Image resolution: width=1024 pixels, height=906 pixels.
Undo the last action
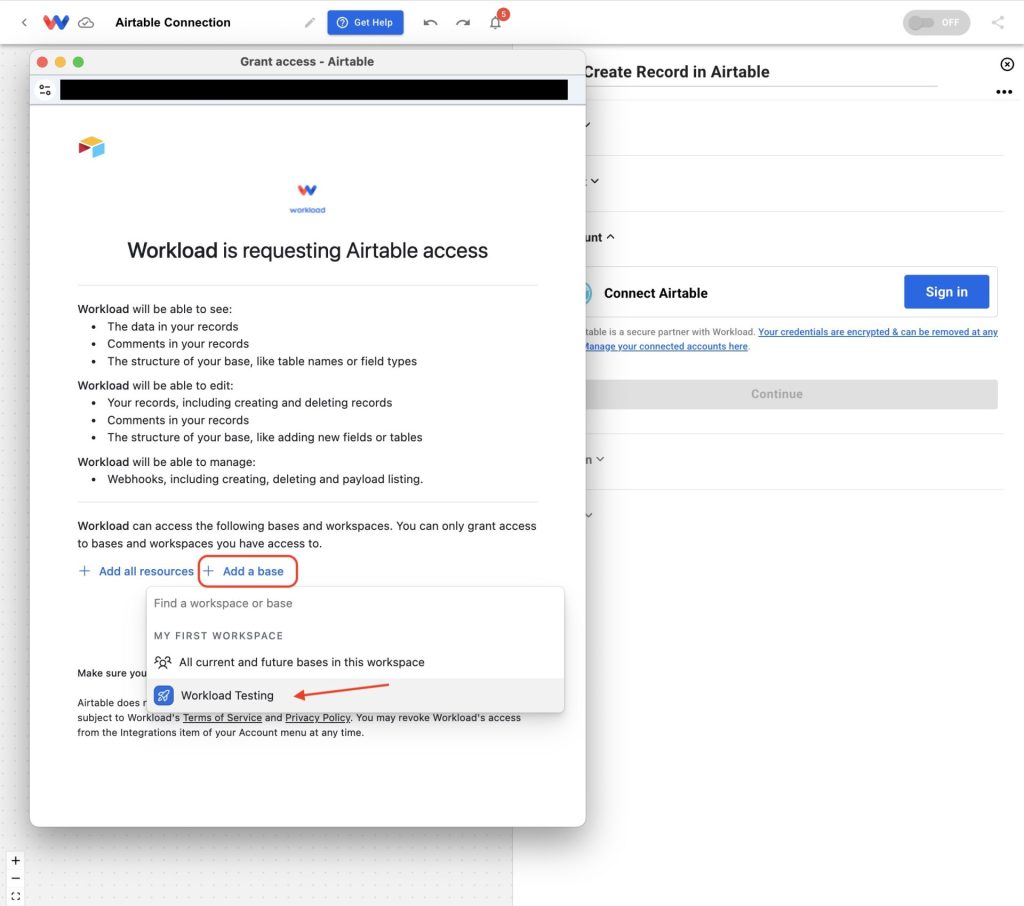pyautogui.click(x=430, y=23)
